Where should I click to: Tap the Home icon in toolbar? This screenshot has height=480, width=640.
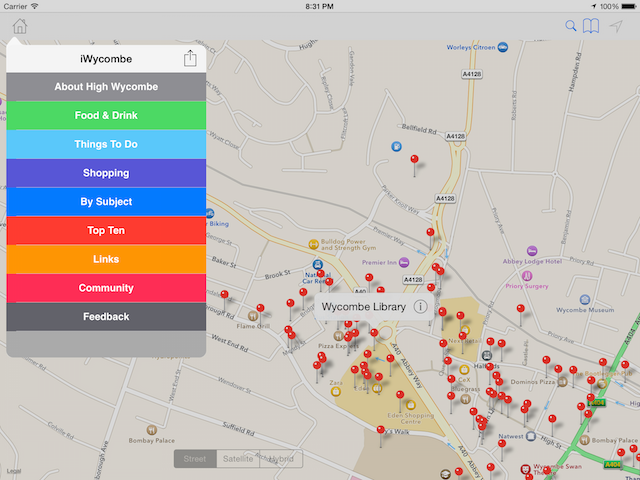(20, 26)
